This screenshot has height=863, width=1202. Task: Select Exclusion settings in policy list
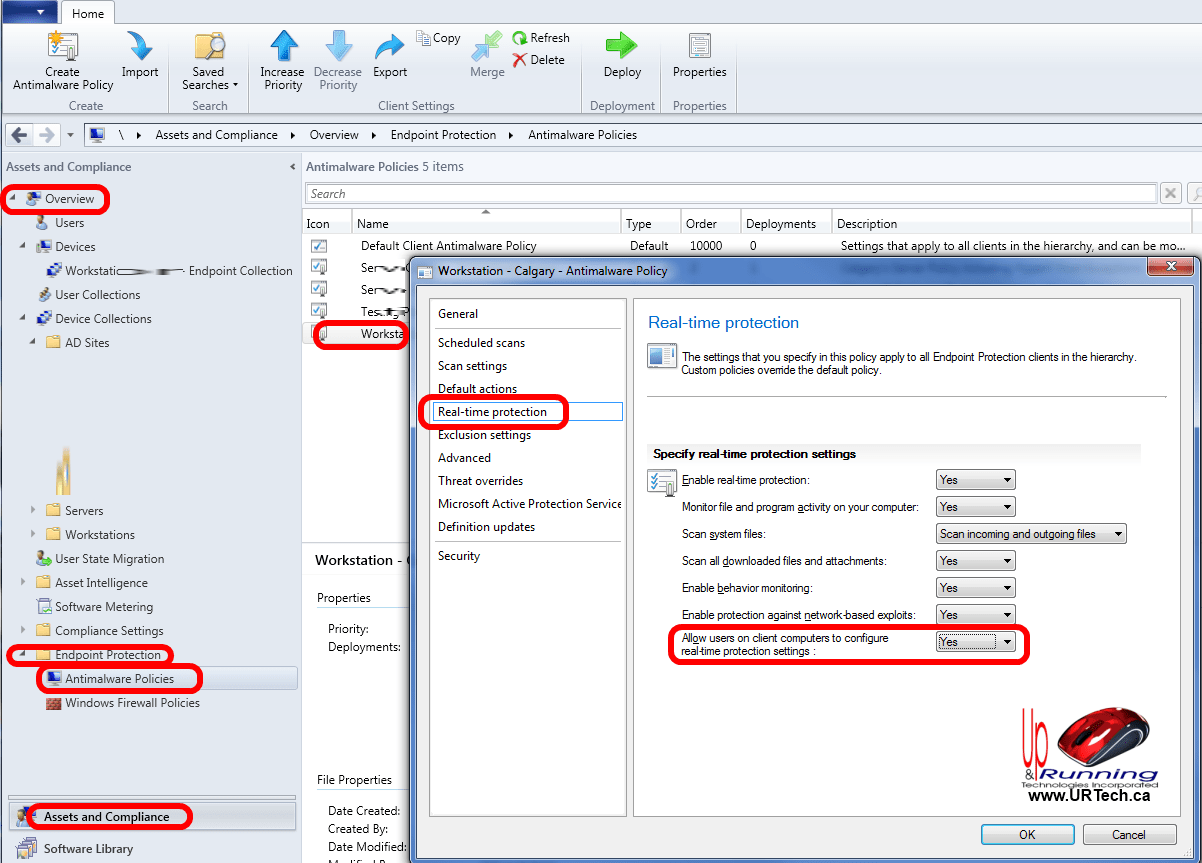484,435
